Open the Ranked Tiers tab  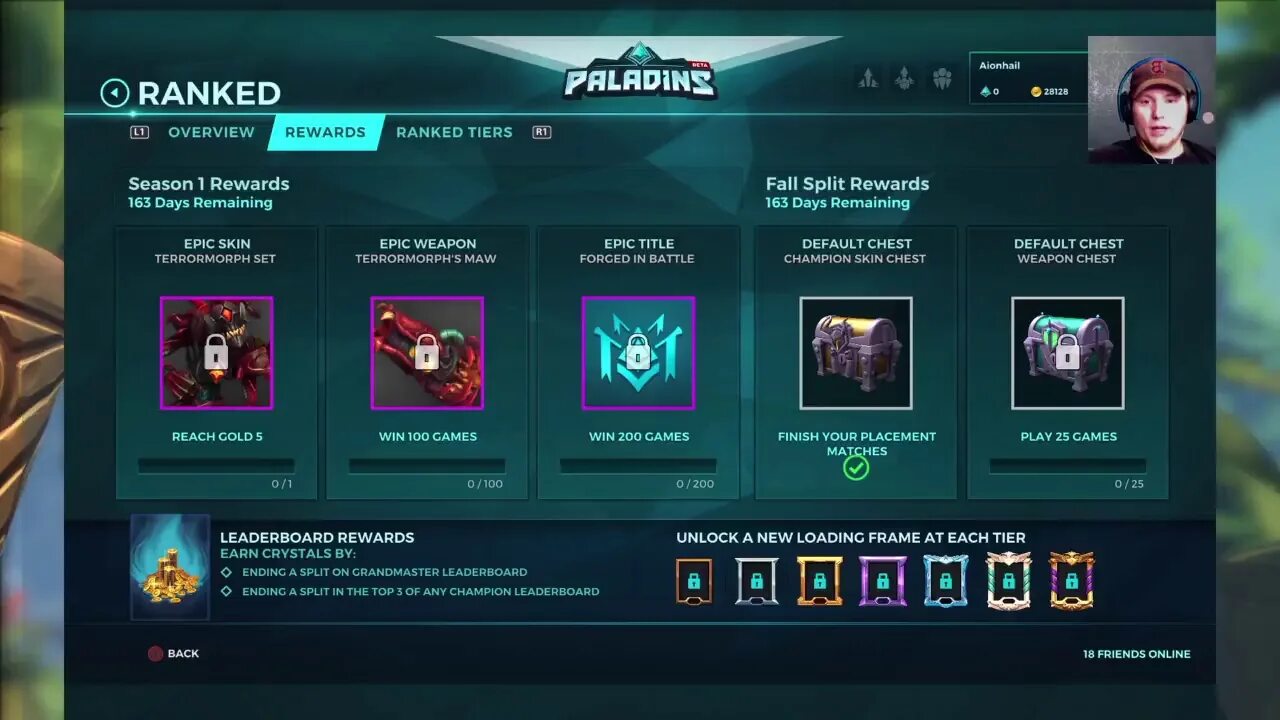(x=454, y=132)
